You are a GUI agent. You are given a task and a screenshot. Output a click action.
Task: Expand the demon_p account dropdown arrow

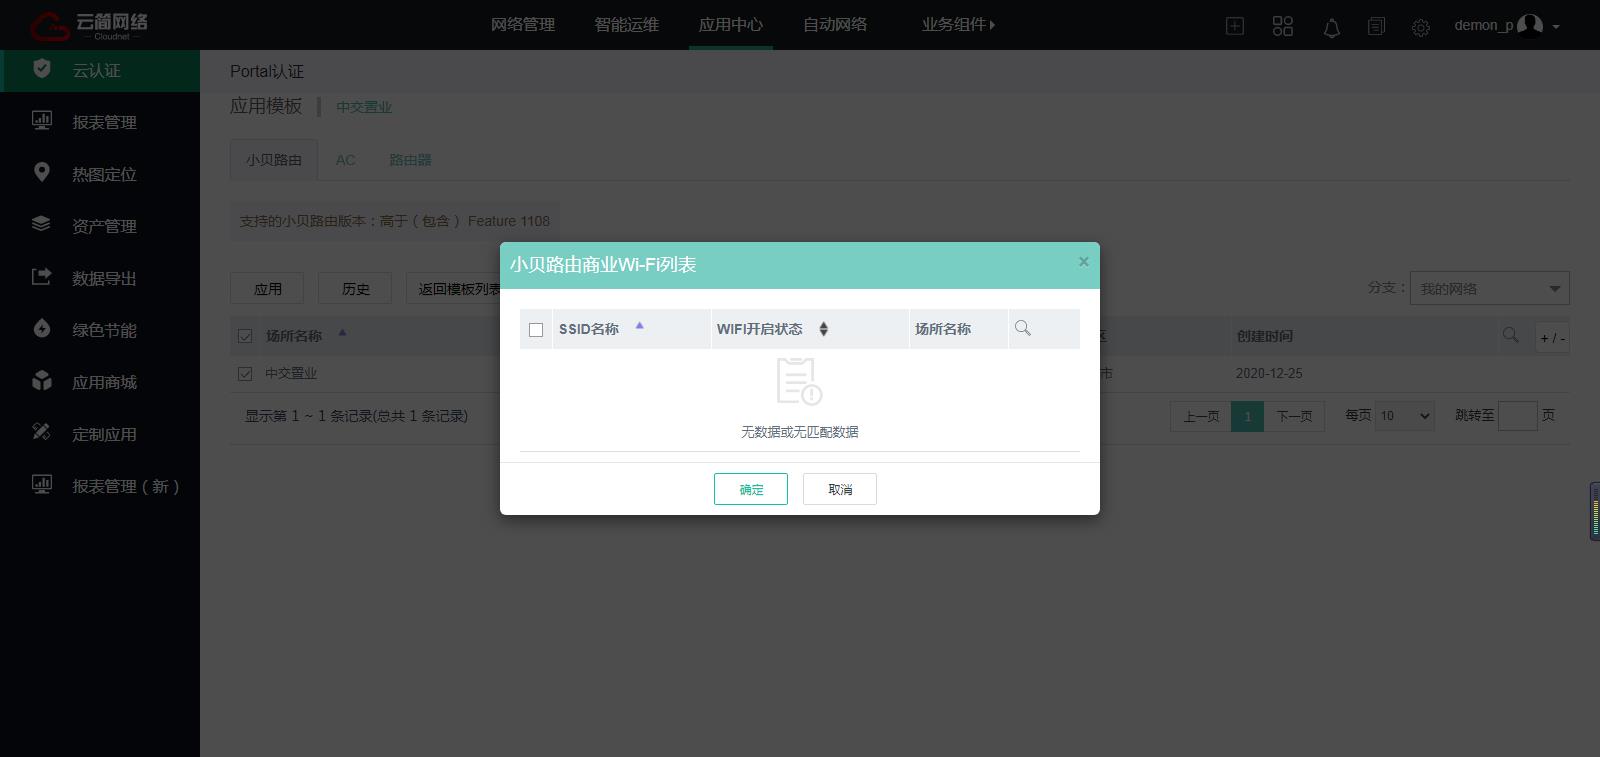tap(1556, 27)
